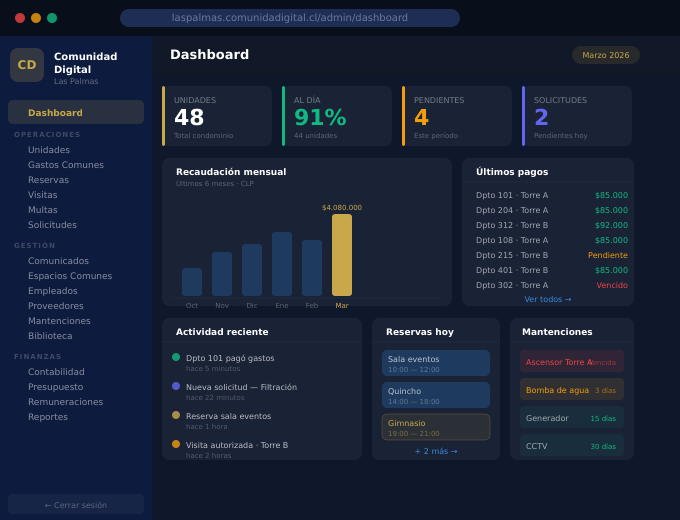Select the Dpto 312 · Torre B payment row
The width and height of the screenshot is (680, 520).
(552, 225)
